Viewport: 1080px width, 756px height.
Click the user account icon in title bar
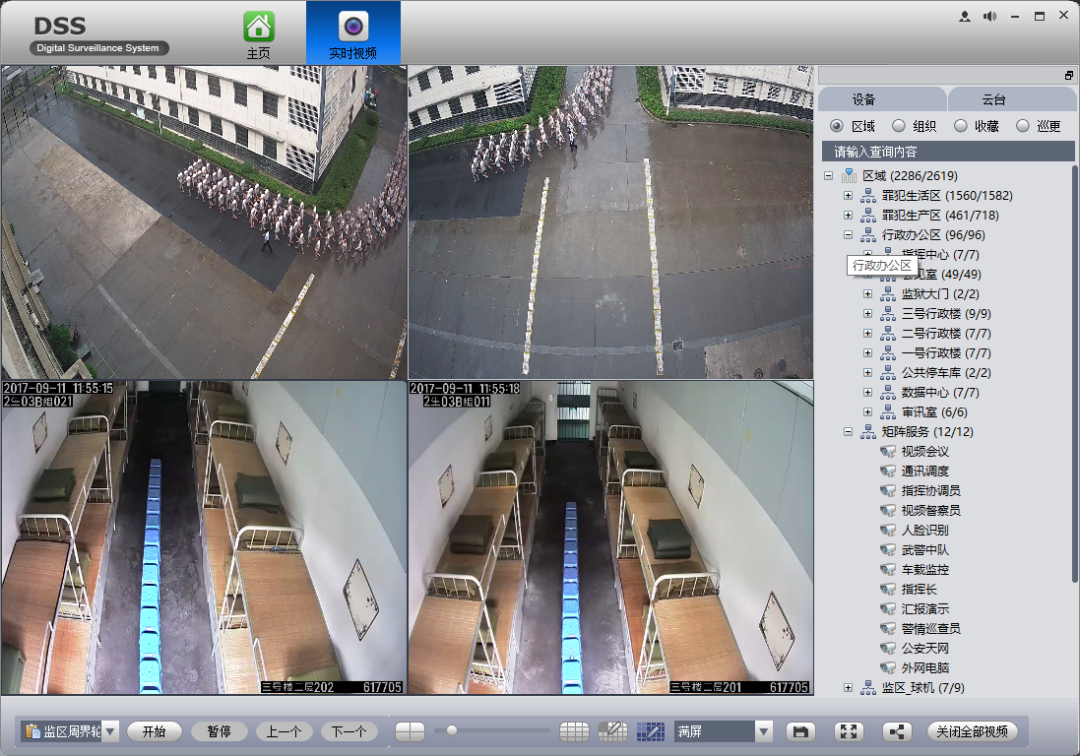pos(964,17)
